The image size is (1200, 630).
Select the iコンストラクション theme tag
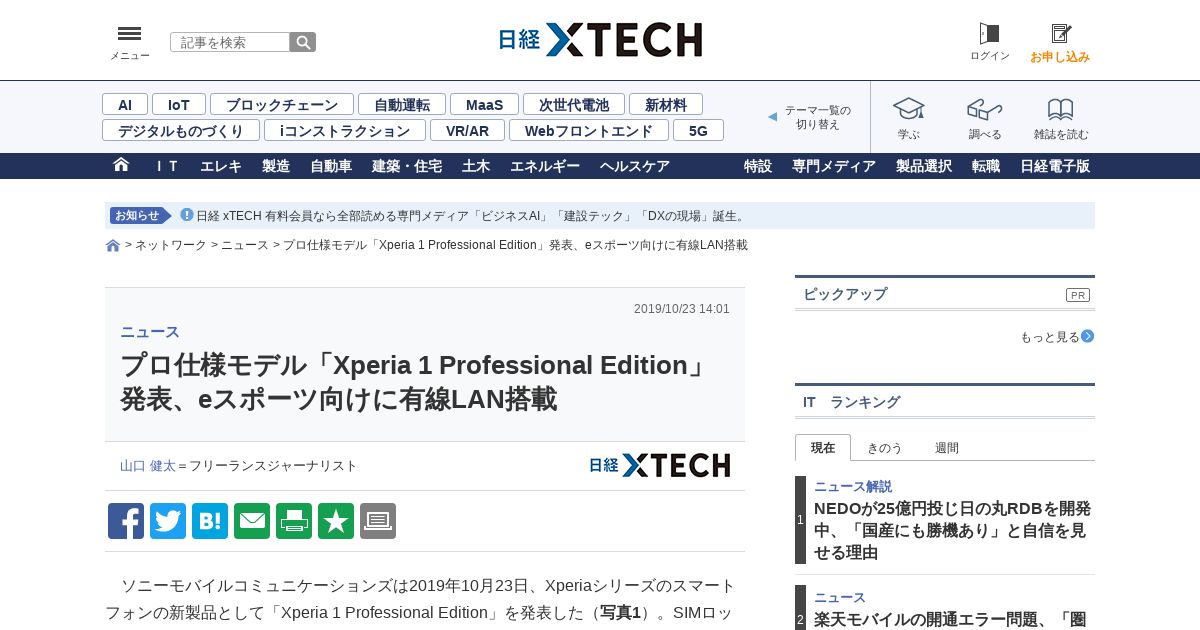345,130
